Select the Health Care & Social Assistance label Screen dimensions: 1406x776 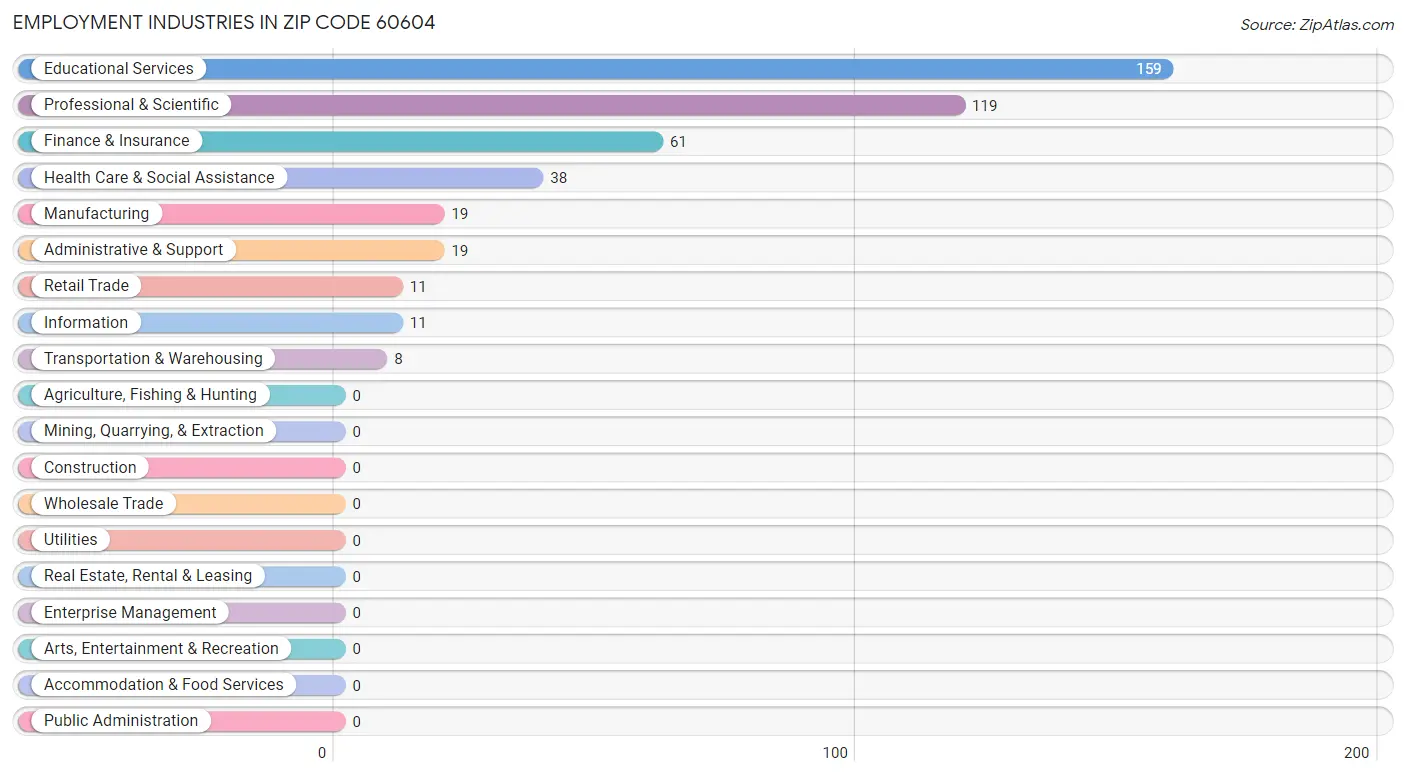[159, 178]
